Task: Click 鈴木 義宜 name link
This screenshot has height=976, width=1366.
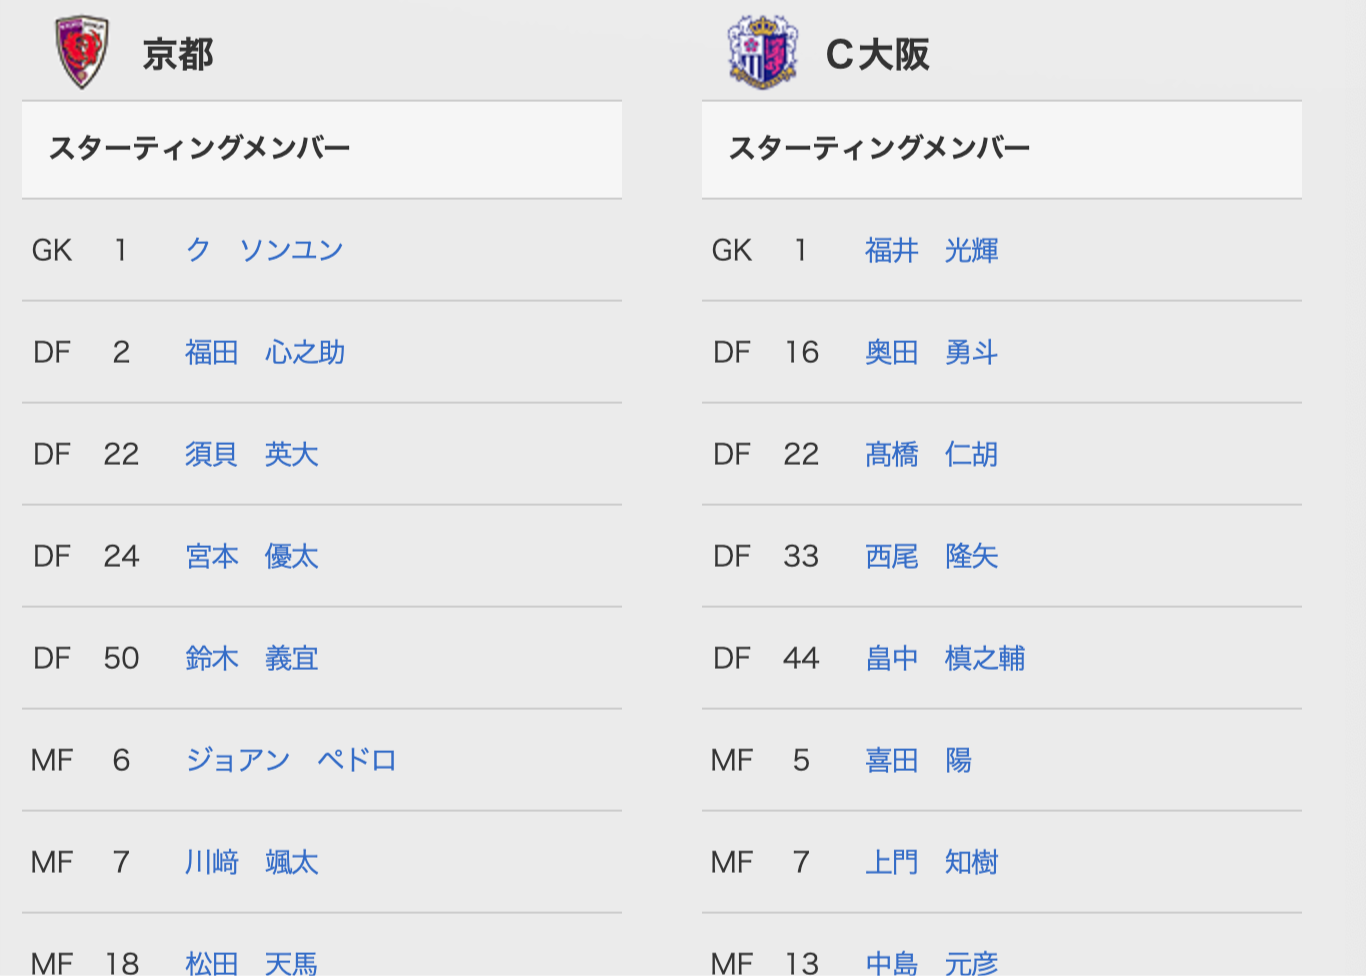Action: coord(252,658)
